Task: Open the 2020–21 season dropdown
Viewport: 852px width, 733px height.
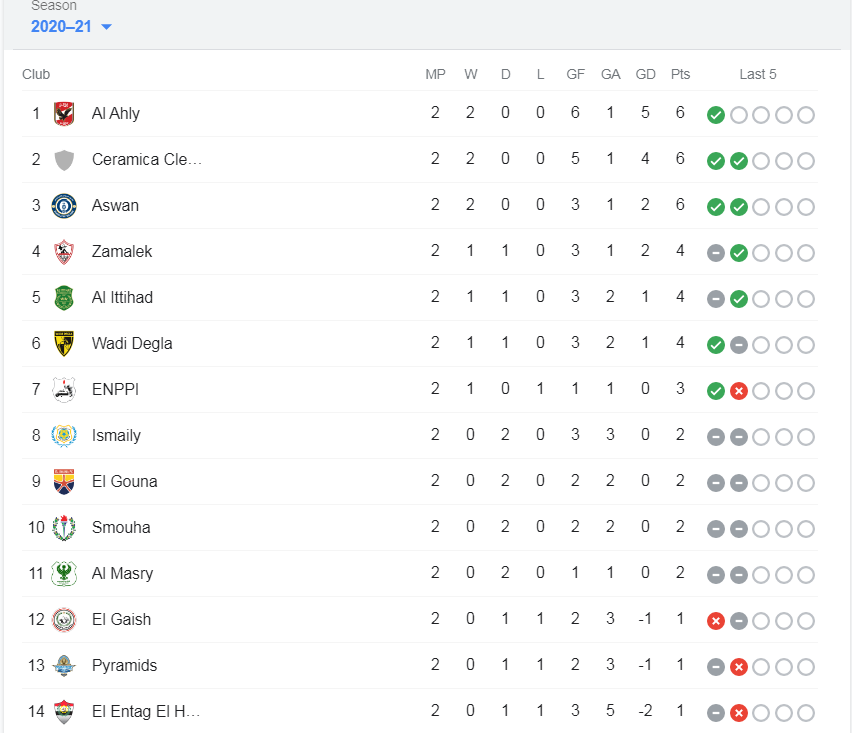Action: [x=71, y=26]
